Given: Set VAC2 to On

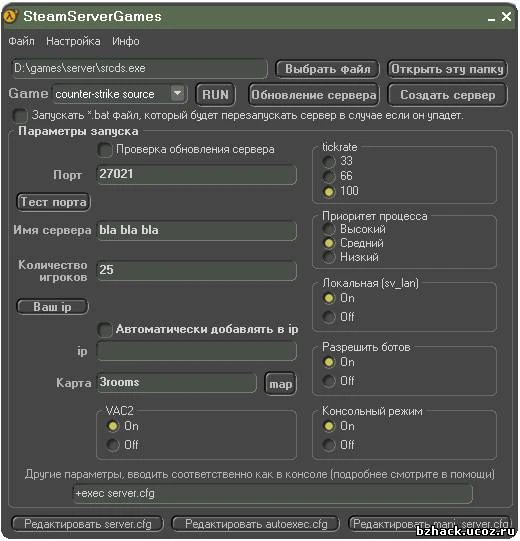Looking at the screenshot, I should 113,426.
